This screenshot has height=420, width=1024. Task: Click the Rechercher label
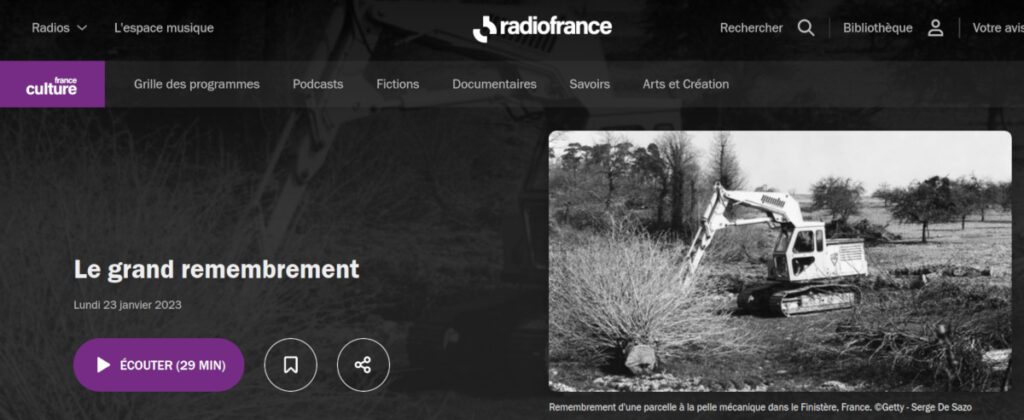click(x=751, y=28)
